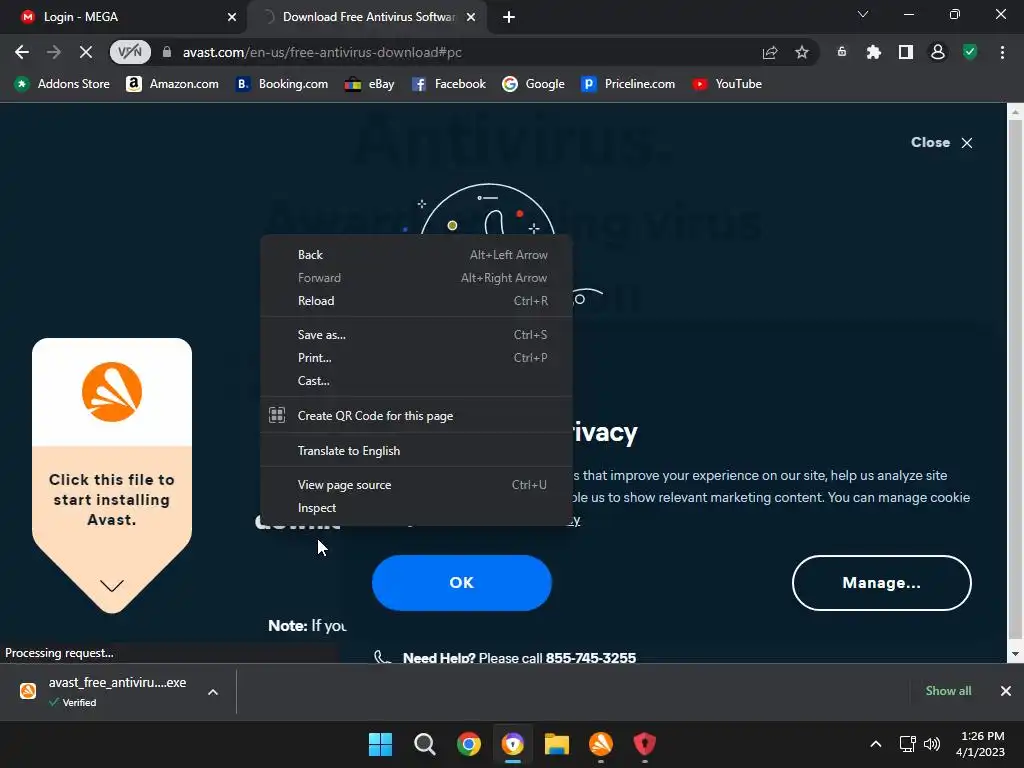
Task: Bookmark this page with star icon
Action: coord(802,52)
